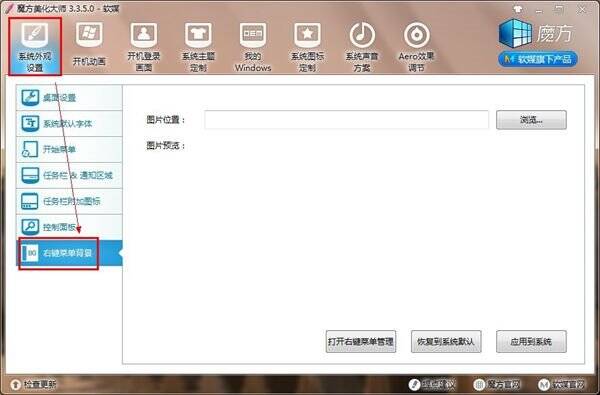
Task: Click the 打开右键菜单管理 button
Action: 361,341
